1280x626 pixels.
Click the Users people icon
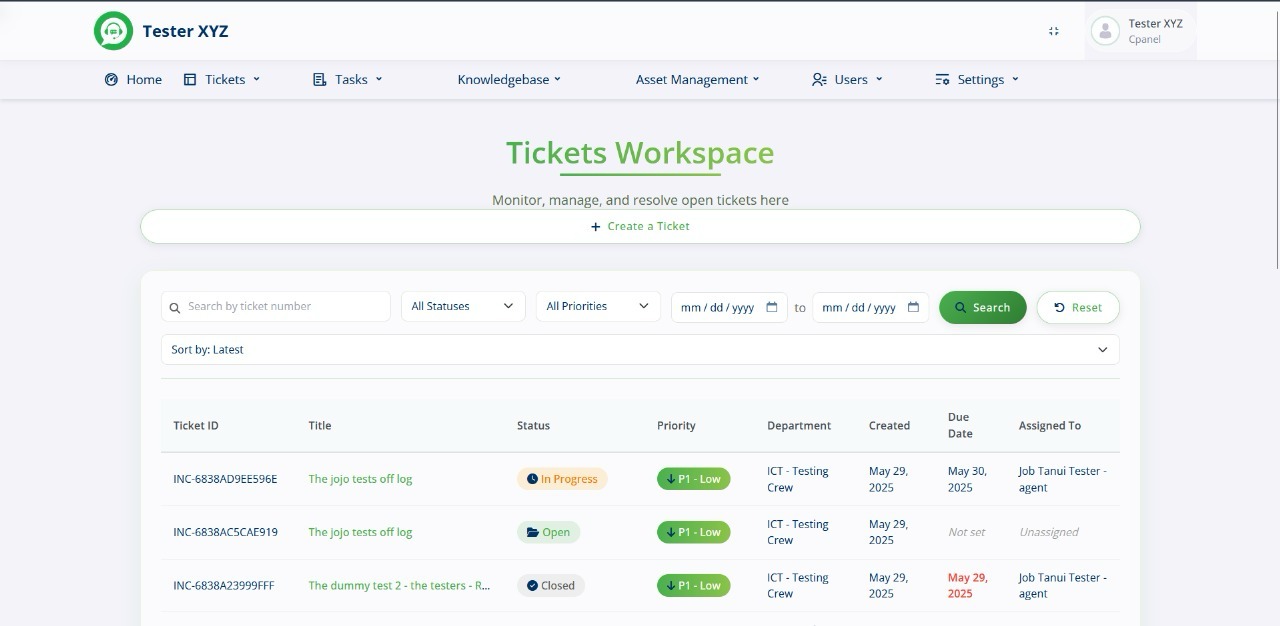(820, 79)
